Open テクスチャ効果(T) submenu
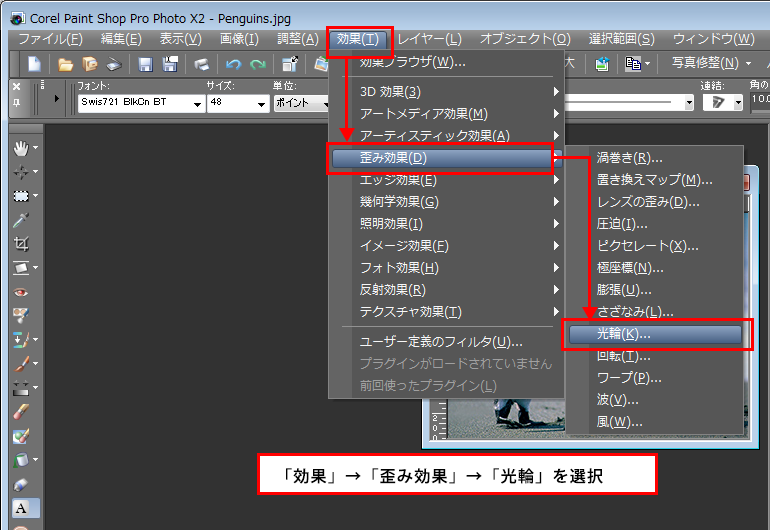This screenshot has height=530, width=770. click(447, 312)
